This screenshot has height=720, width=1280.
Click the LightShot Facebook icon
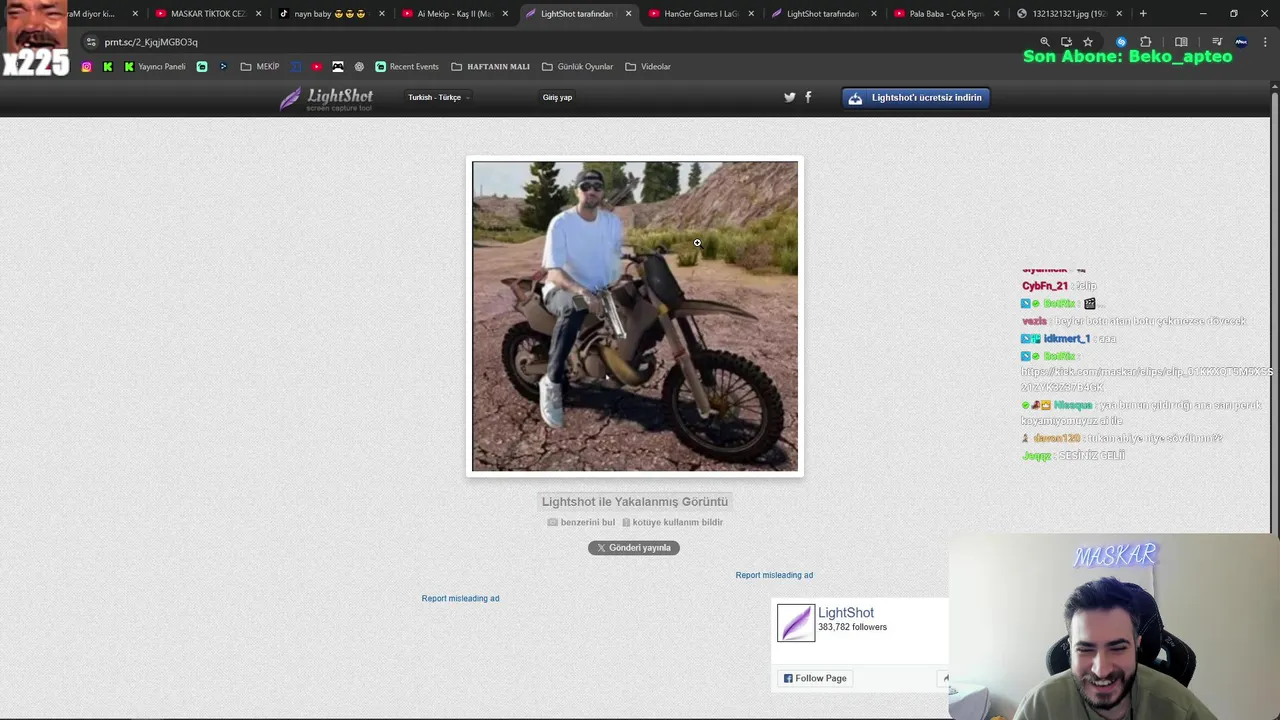(808, 97)
